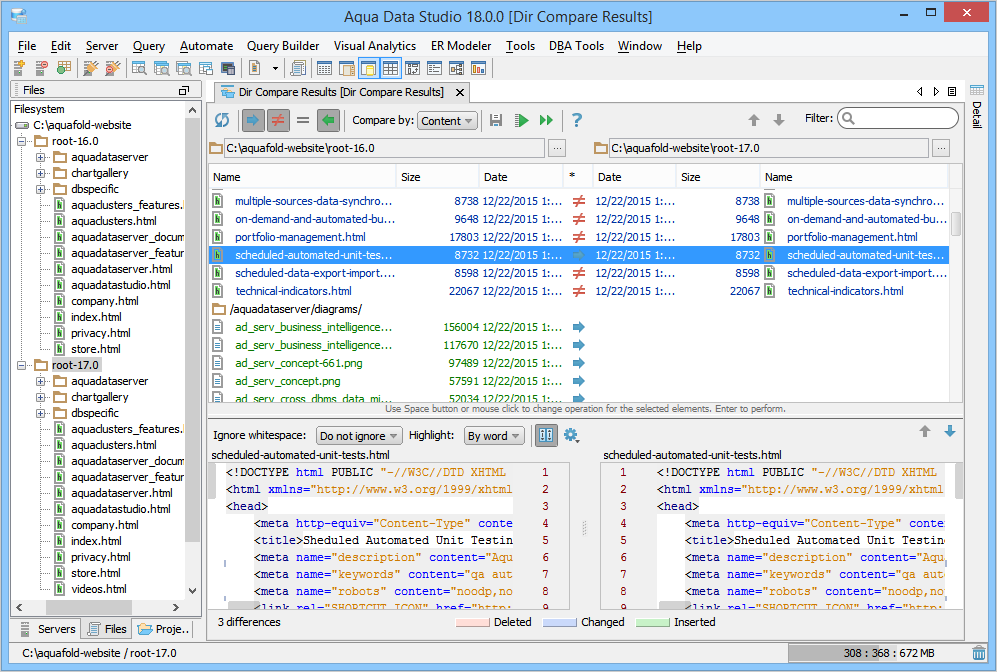
Task: Open the Compare by Content dropdown
Action: click(447, 121)
